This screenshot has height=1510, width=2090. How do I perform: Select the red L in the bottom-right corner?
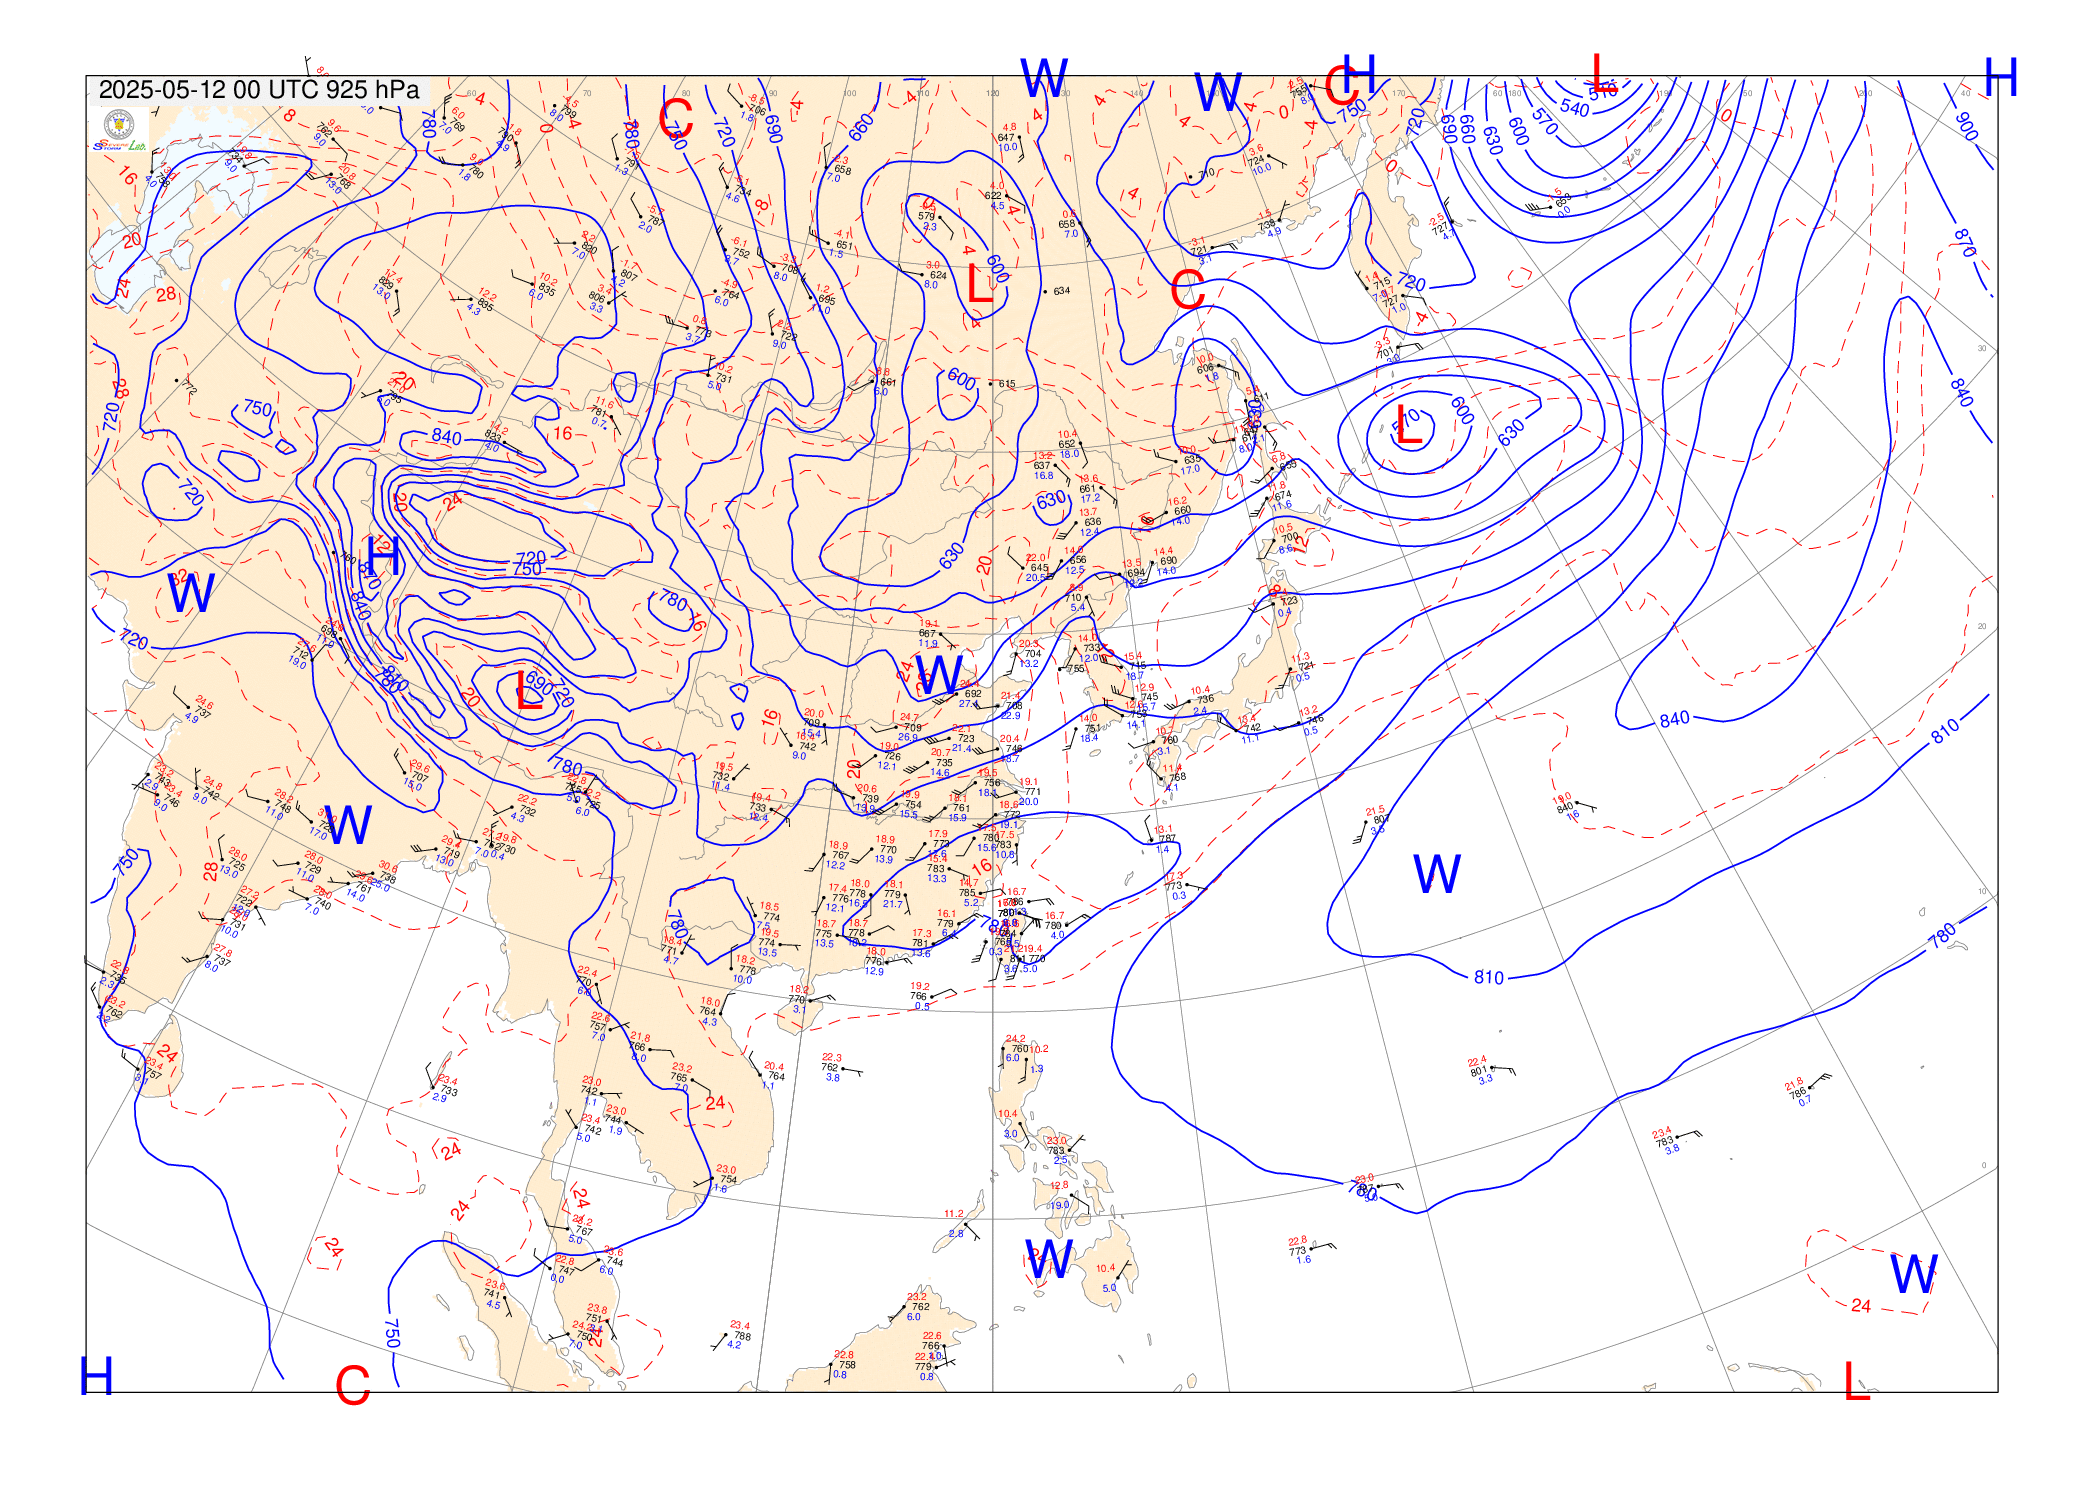coord(1857,1382)
